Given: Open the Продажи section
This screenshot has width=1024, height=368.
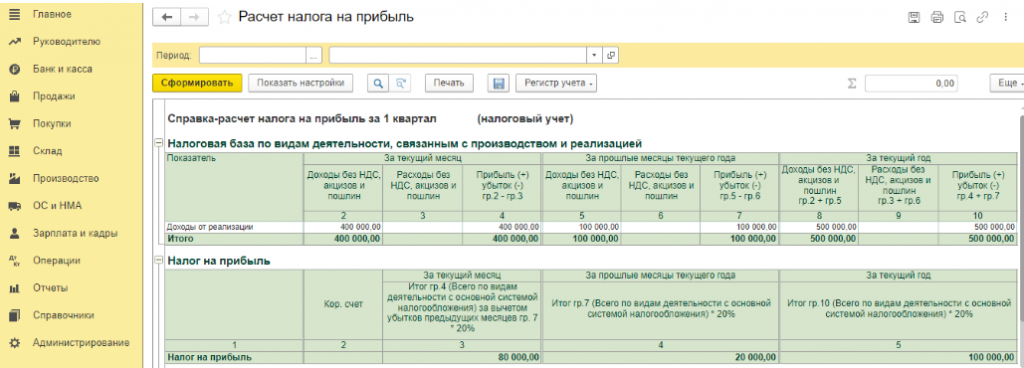Looking at the screenshot, I should pyautogui.click(x=54, y=96).
